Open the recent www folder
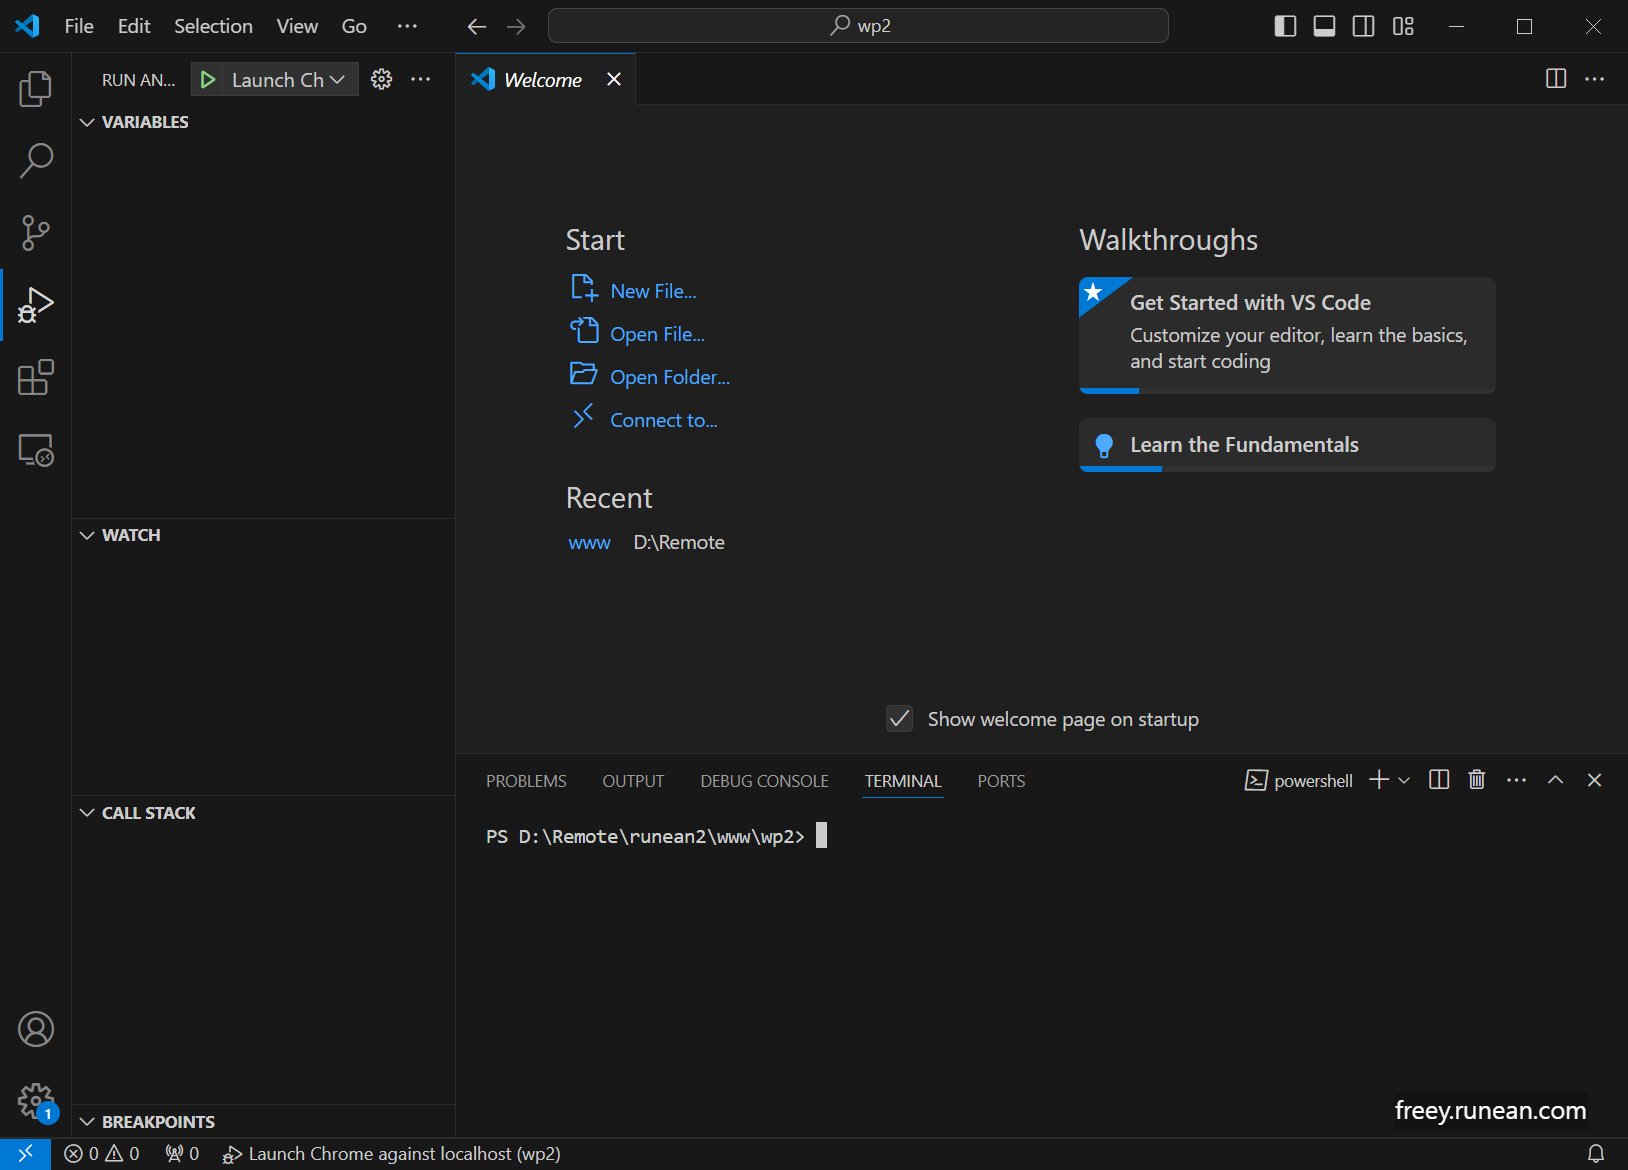Image resolution: width=1628 pixels, height=1170 pixels. pyautogui.click(x=589, y=543)
